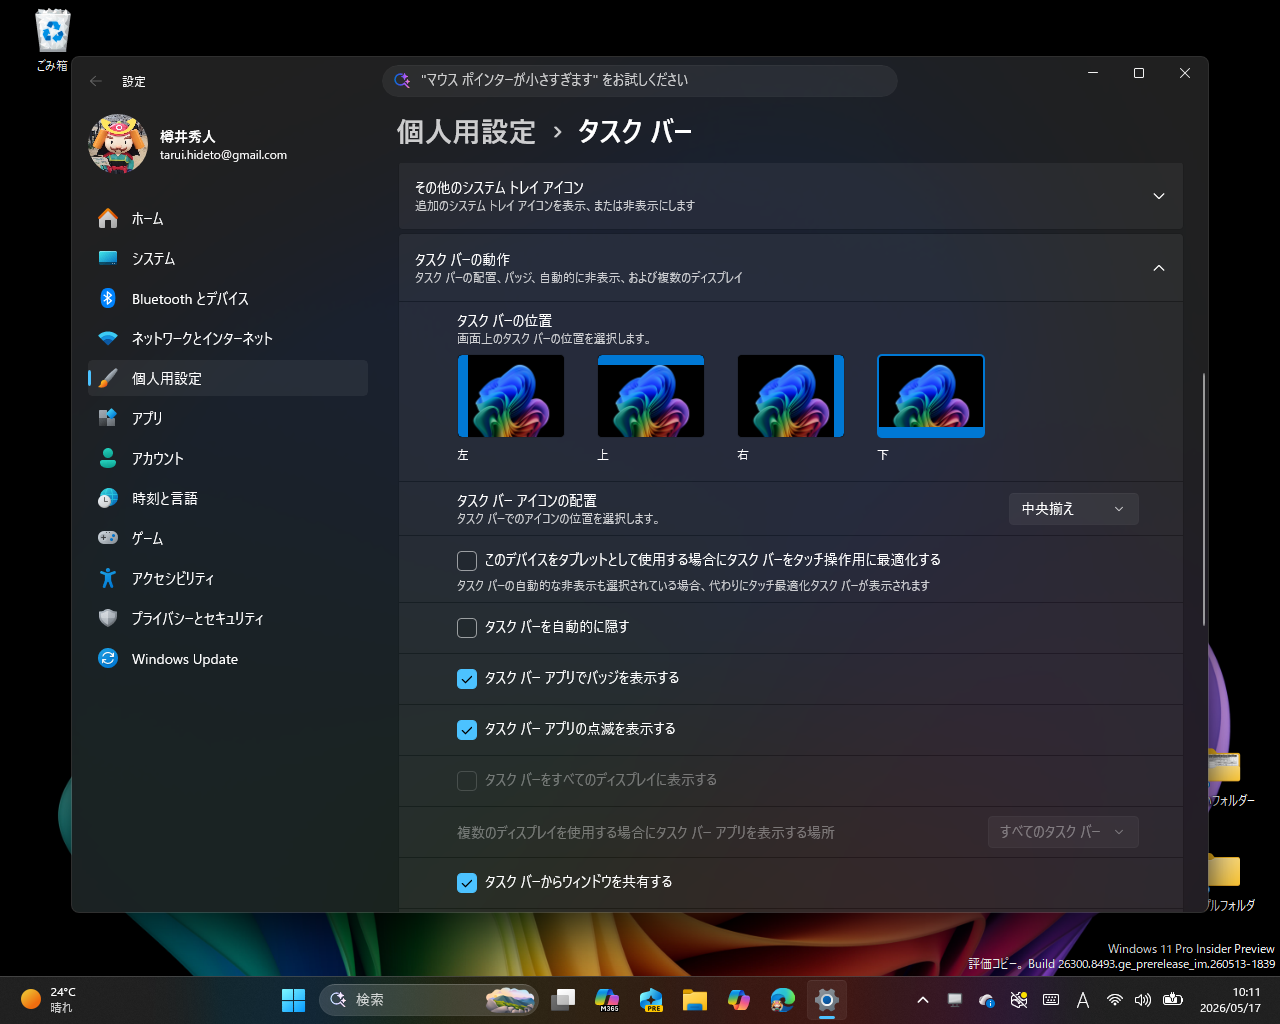Click the Wi-Fi network tray icon
Image resolution: width=1280 pixels, height=1024 pixels.
1114,999
